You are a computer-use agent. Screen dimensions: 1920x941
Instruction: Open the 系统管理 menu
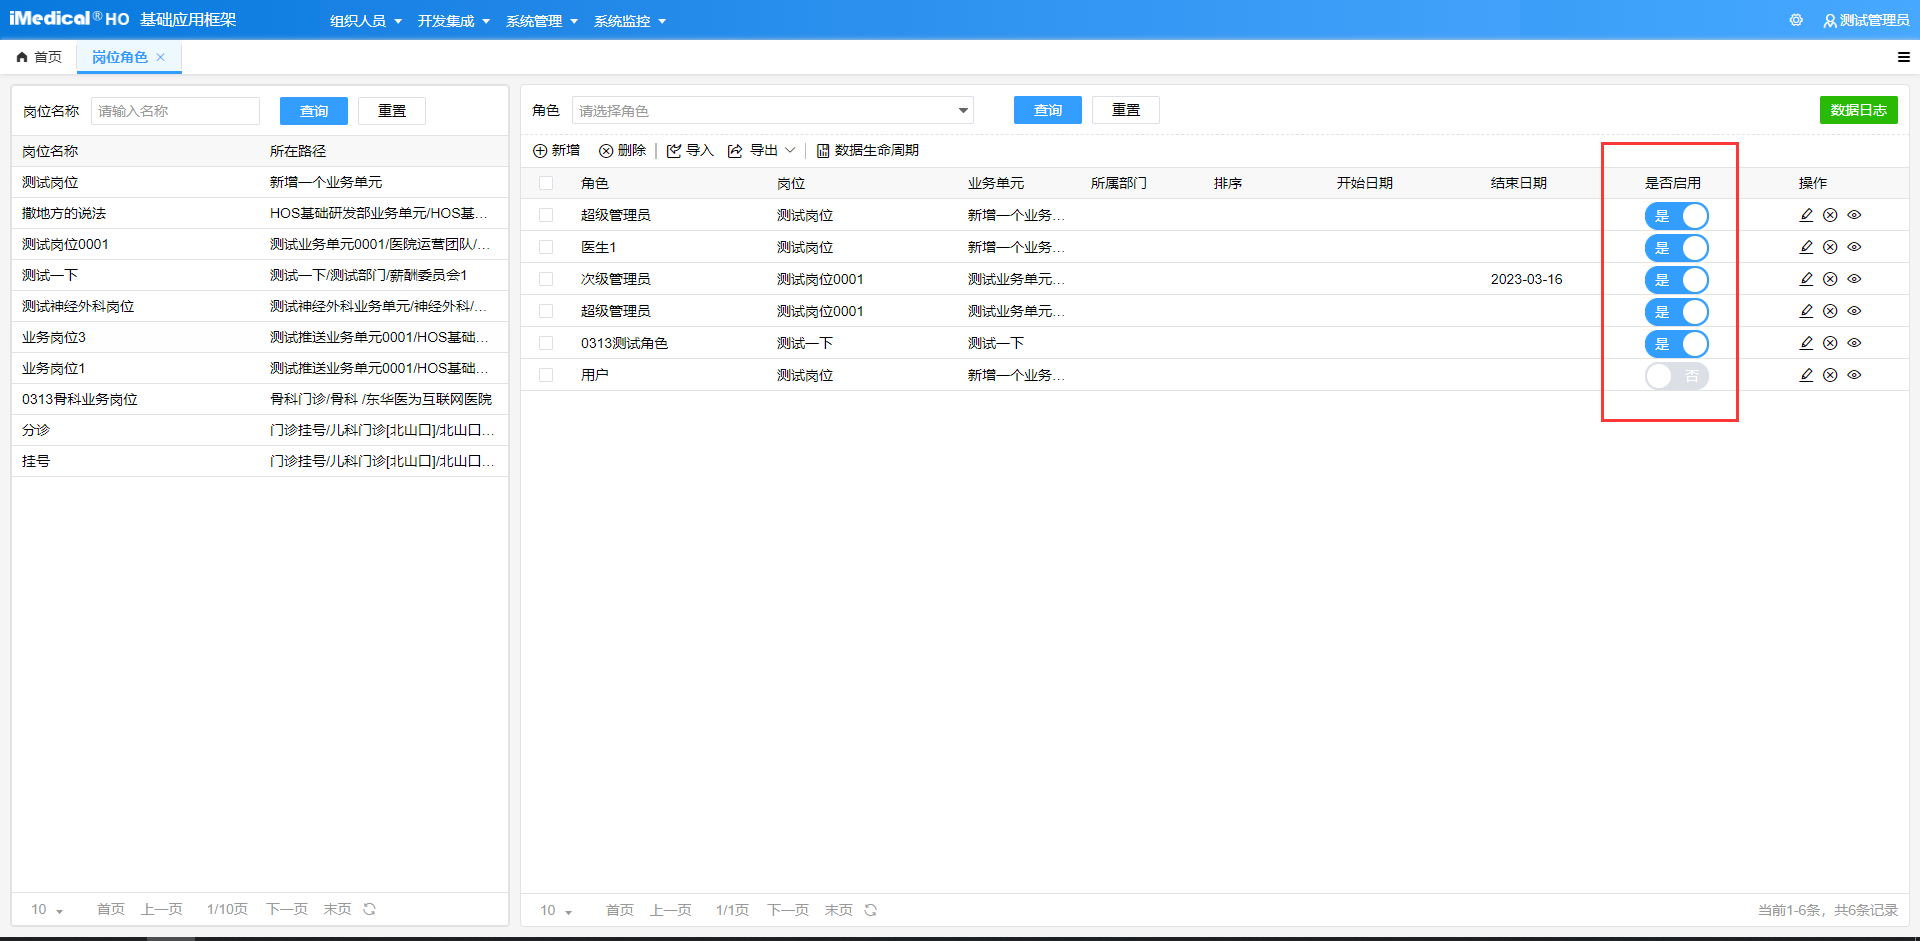[x=541, y=21]
